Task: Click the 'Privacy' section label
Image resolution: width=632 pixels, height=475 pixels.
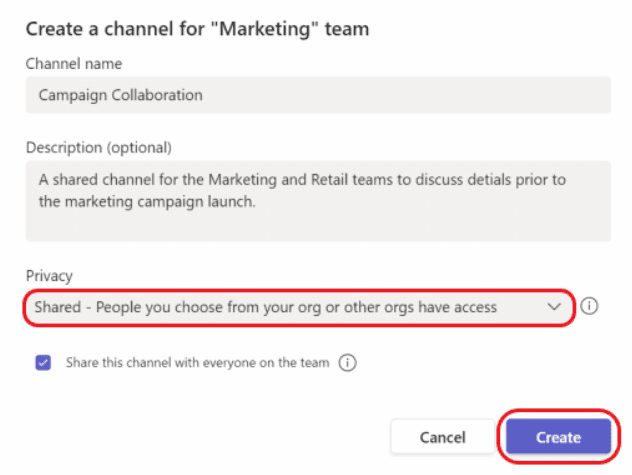Action: point(49,276)
